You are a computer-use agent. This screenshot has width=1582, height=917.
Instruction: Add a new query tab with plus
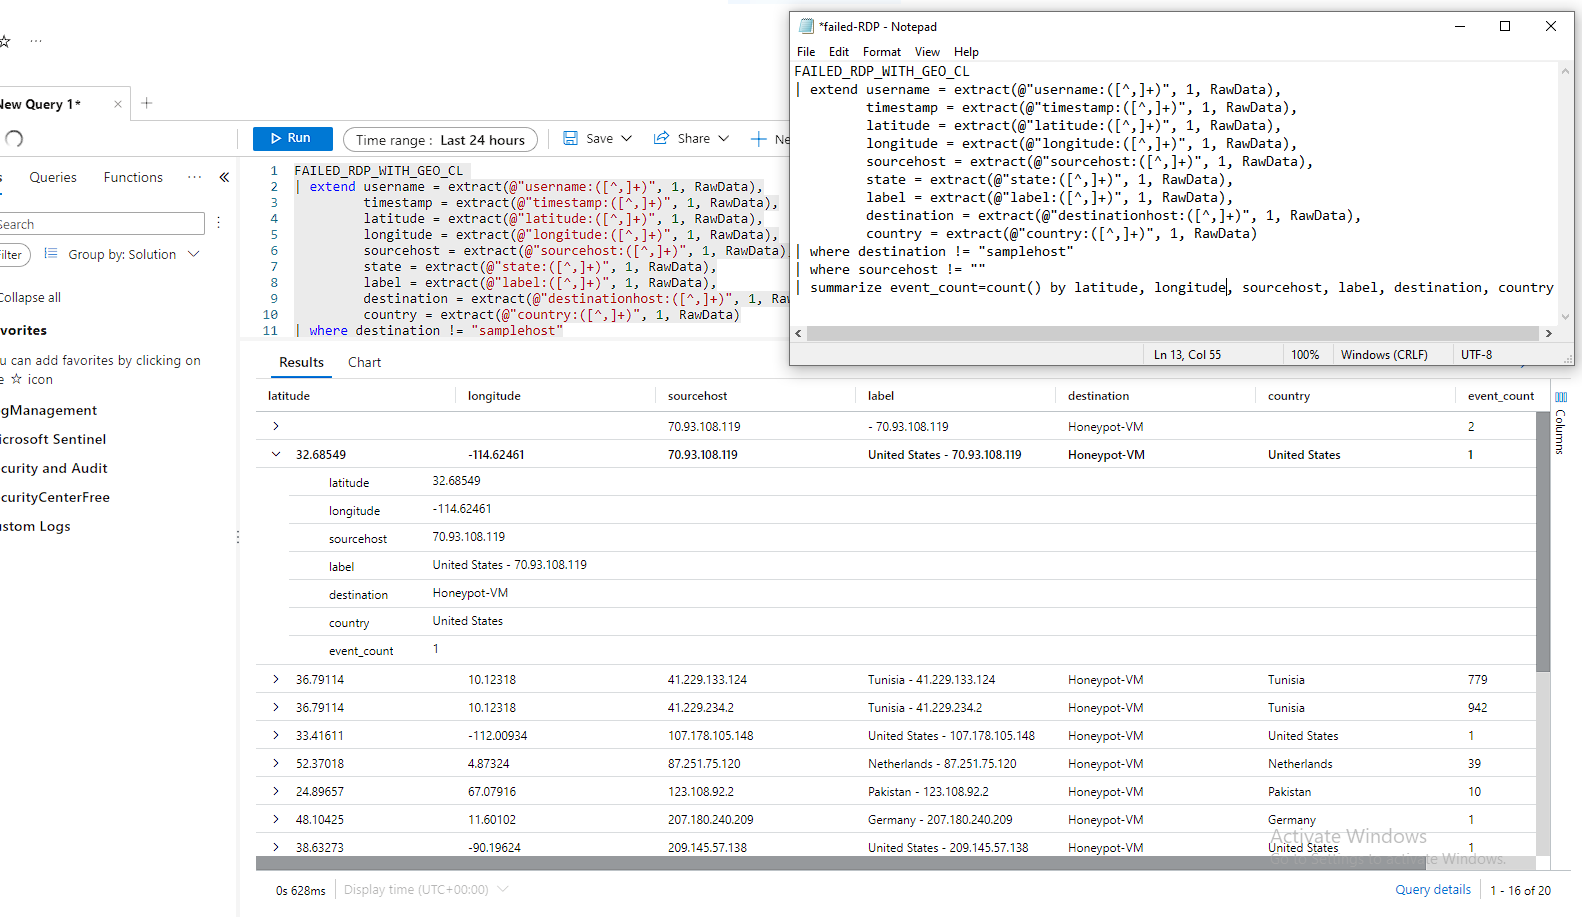pos(147,103)
